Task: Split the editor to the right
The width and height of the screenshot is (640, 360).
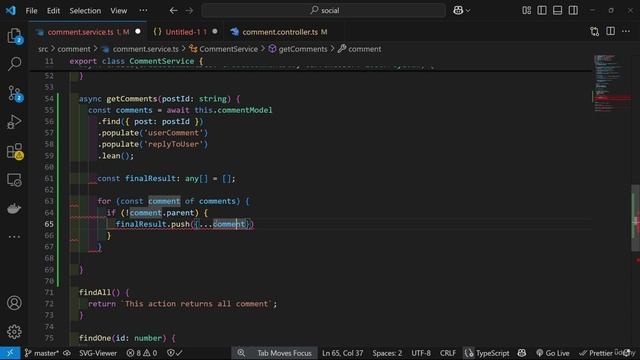Action: click(x=611, y=31)
